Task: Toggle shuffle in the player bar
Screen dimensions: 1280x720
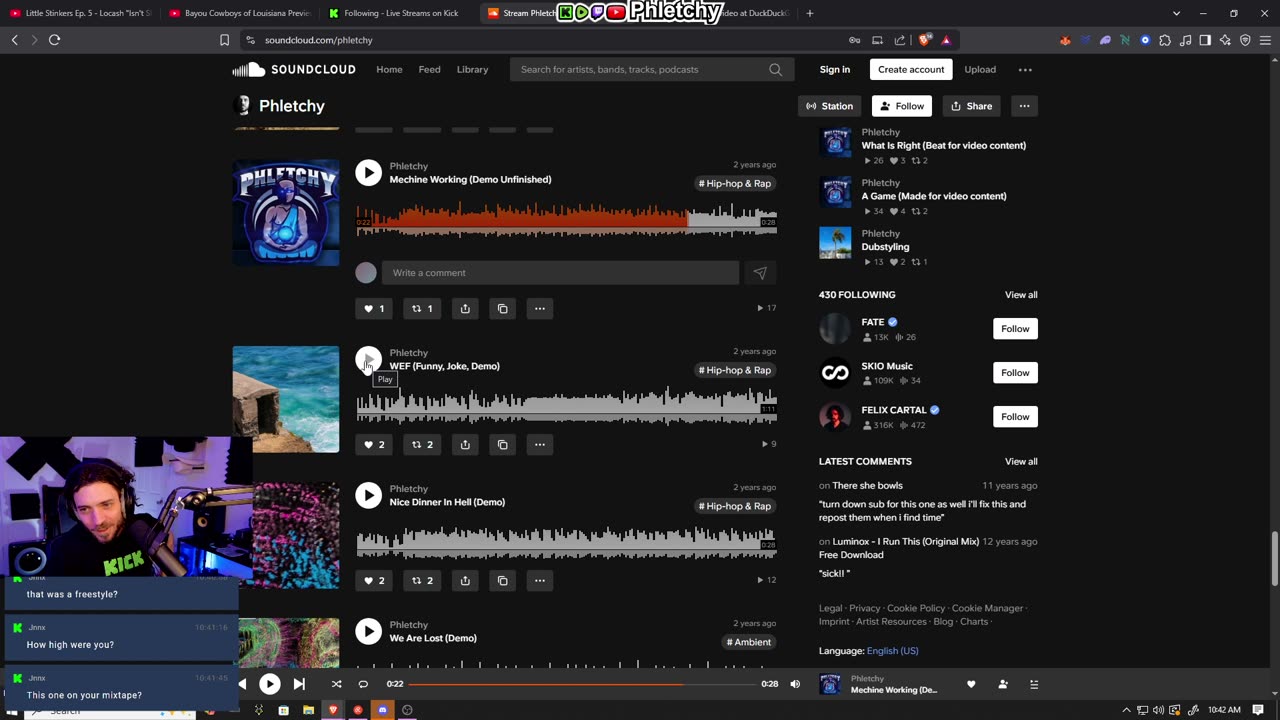Action: coord(336,684)
